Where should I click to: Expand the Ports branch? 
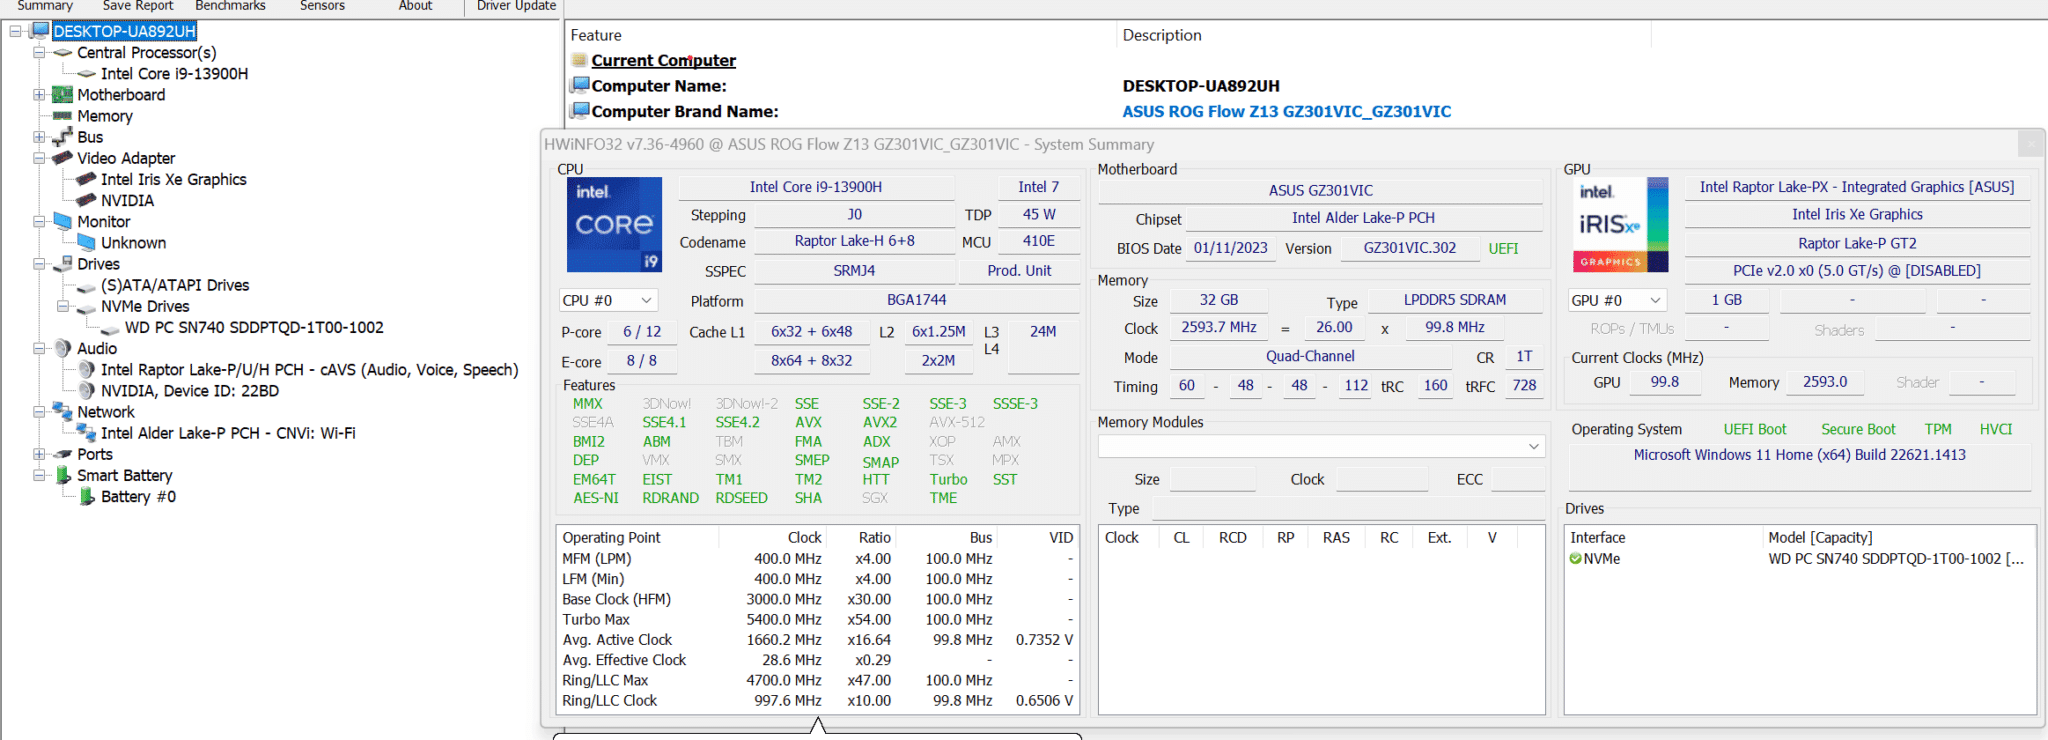tap(39, 454)
